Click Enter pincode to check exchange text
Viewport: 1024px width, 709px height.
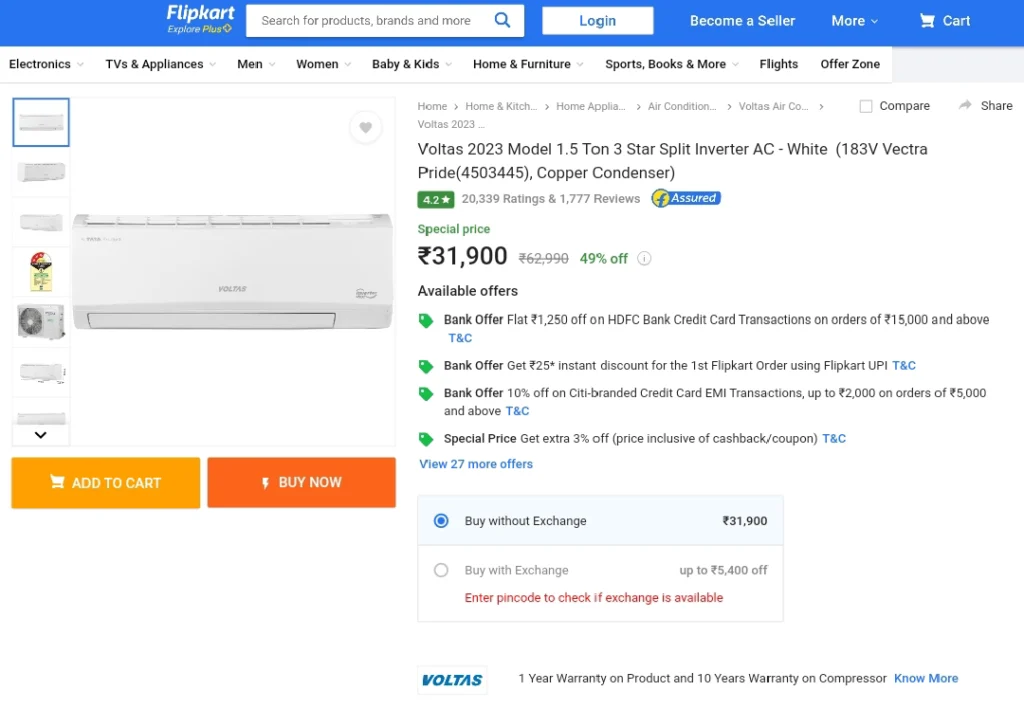pyautogui.click(x=594, y=598)
